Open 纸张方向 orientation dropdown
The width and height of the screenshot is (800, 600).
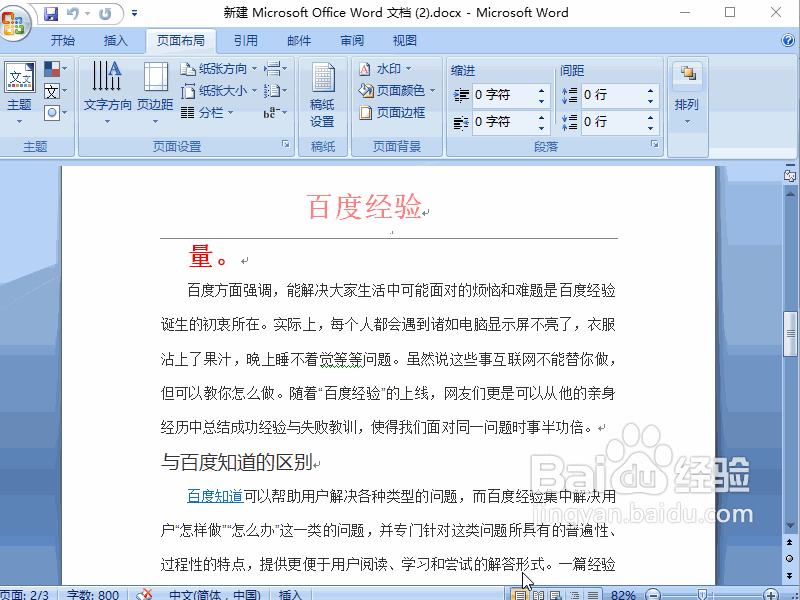click(218, 68)
